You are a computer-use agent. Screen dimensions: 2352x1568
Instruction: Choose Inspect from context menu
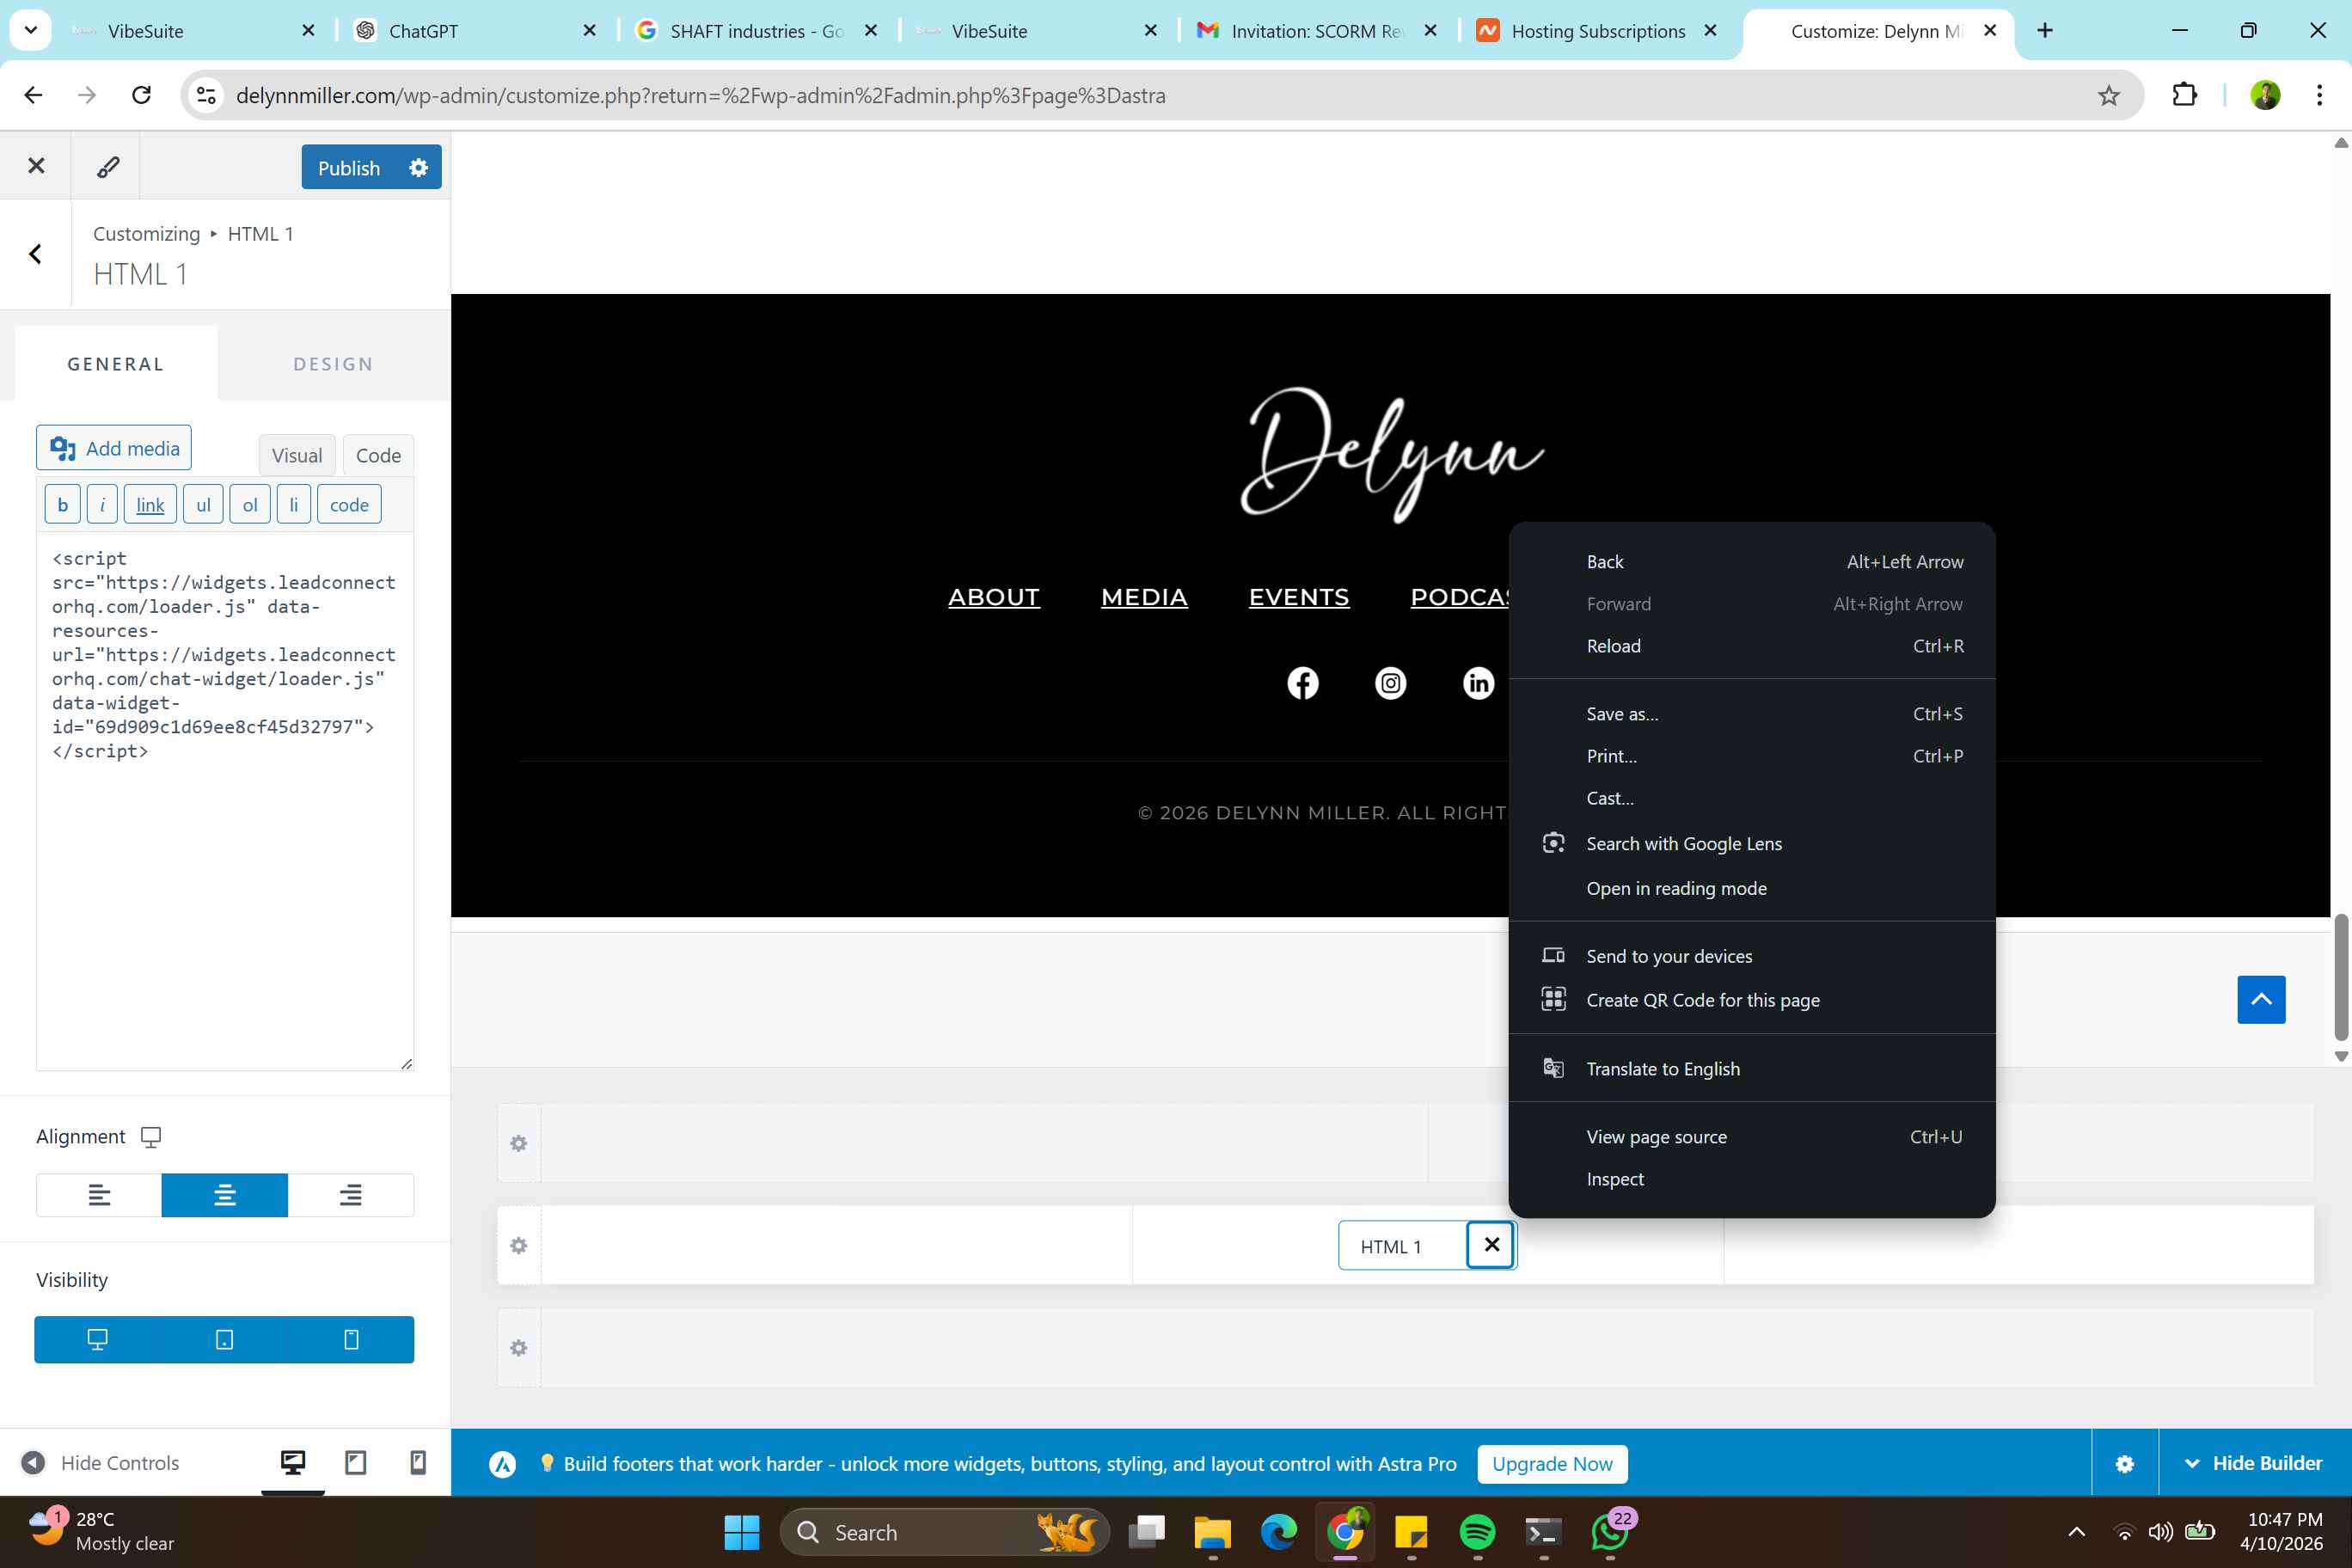(x=1752, y=1179)
